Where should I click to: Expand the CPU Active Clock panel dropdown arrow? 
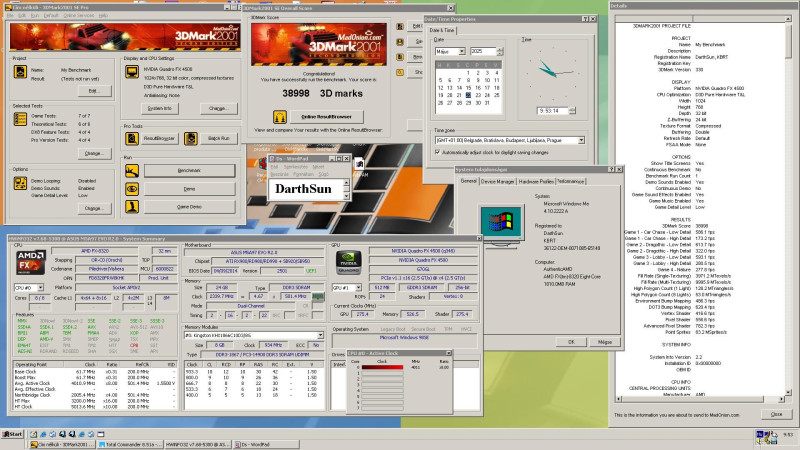tap(448, 353)
